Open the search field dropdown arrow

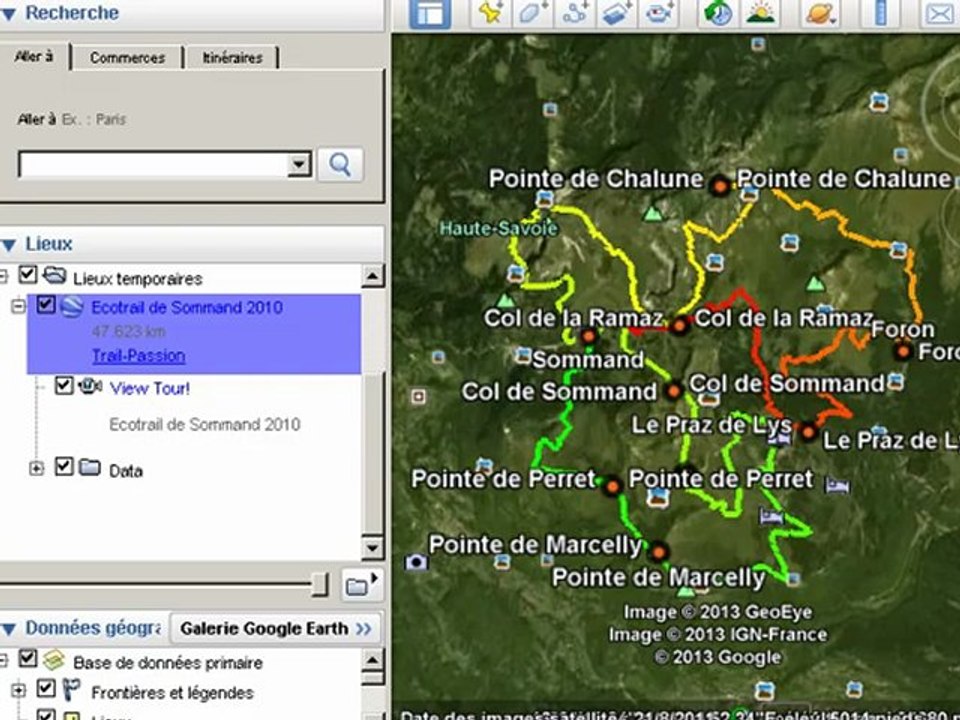coord(299,164)
